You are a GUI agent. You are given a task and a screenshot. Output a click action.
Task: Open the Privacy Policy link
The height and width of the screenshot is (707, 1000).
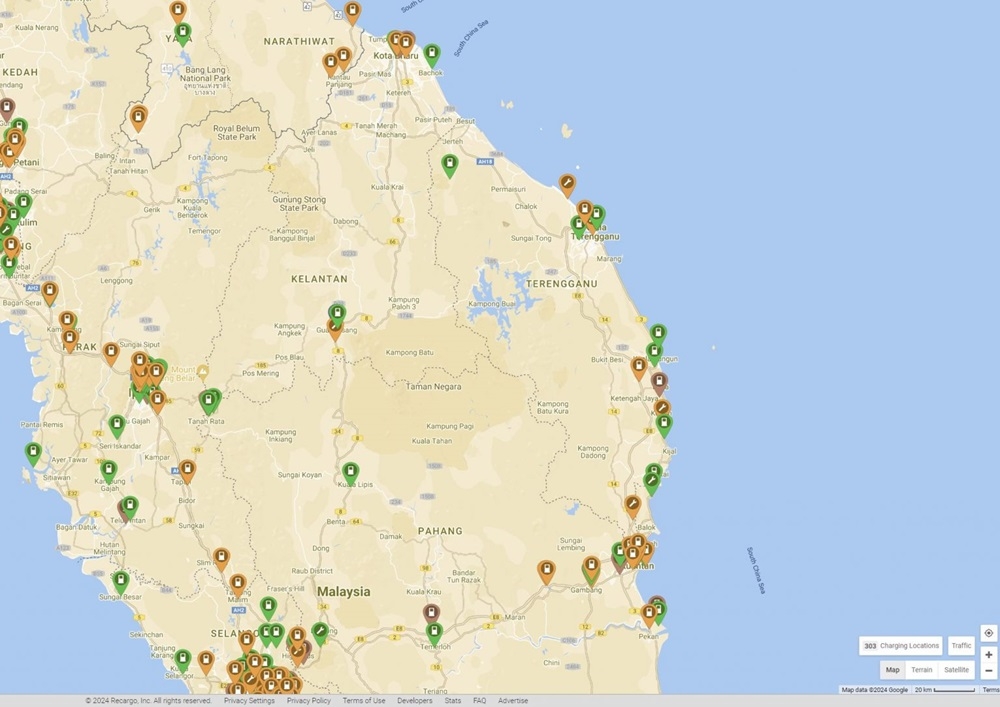(x=308, y=701)
